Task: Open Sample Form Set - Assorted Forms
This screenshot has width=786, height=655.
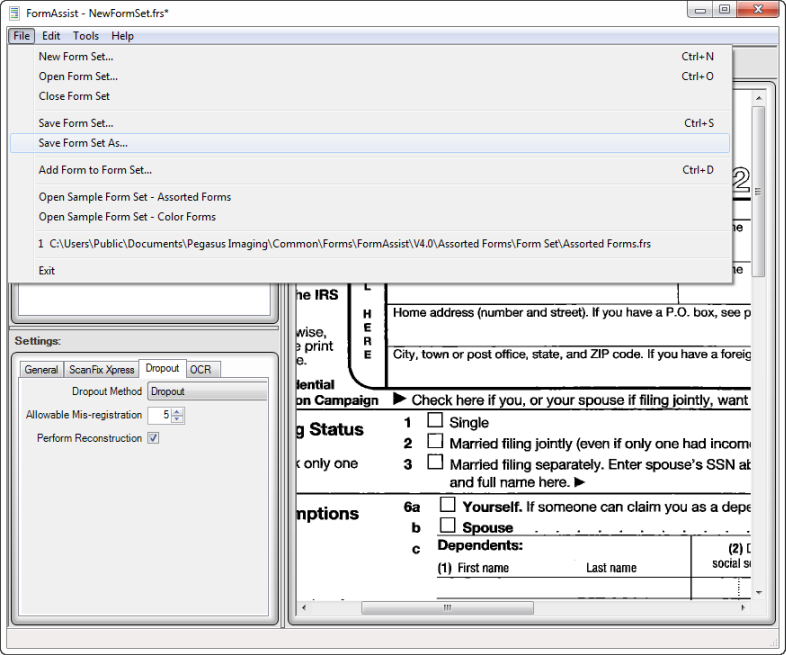Action: (x=370, y=197)
